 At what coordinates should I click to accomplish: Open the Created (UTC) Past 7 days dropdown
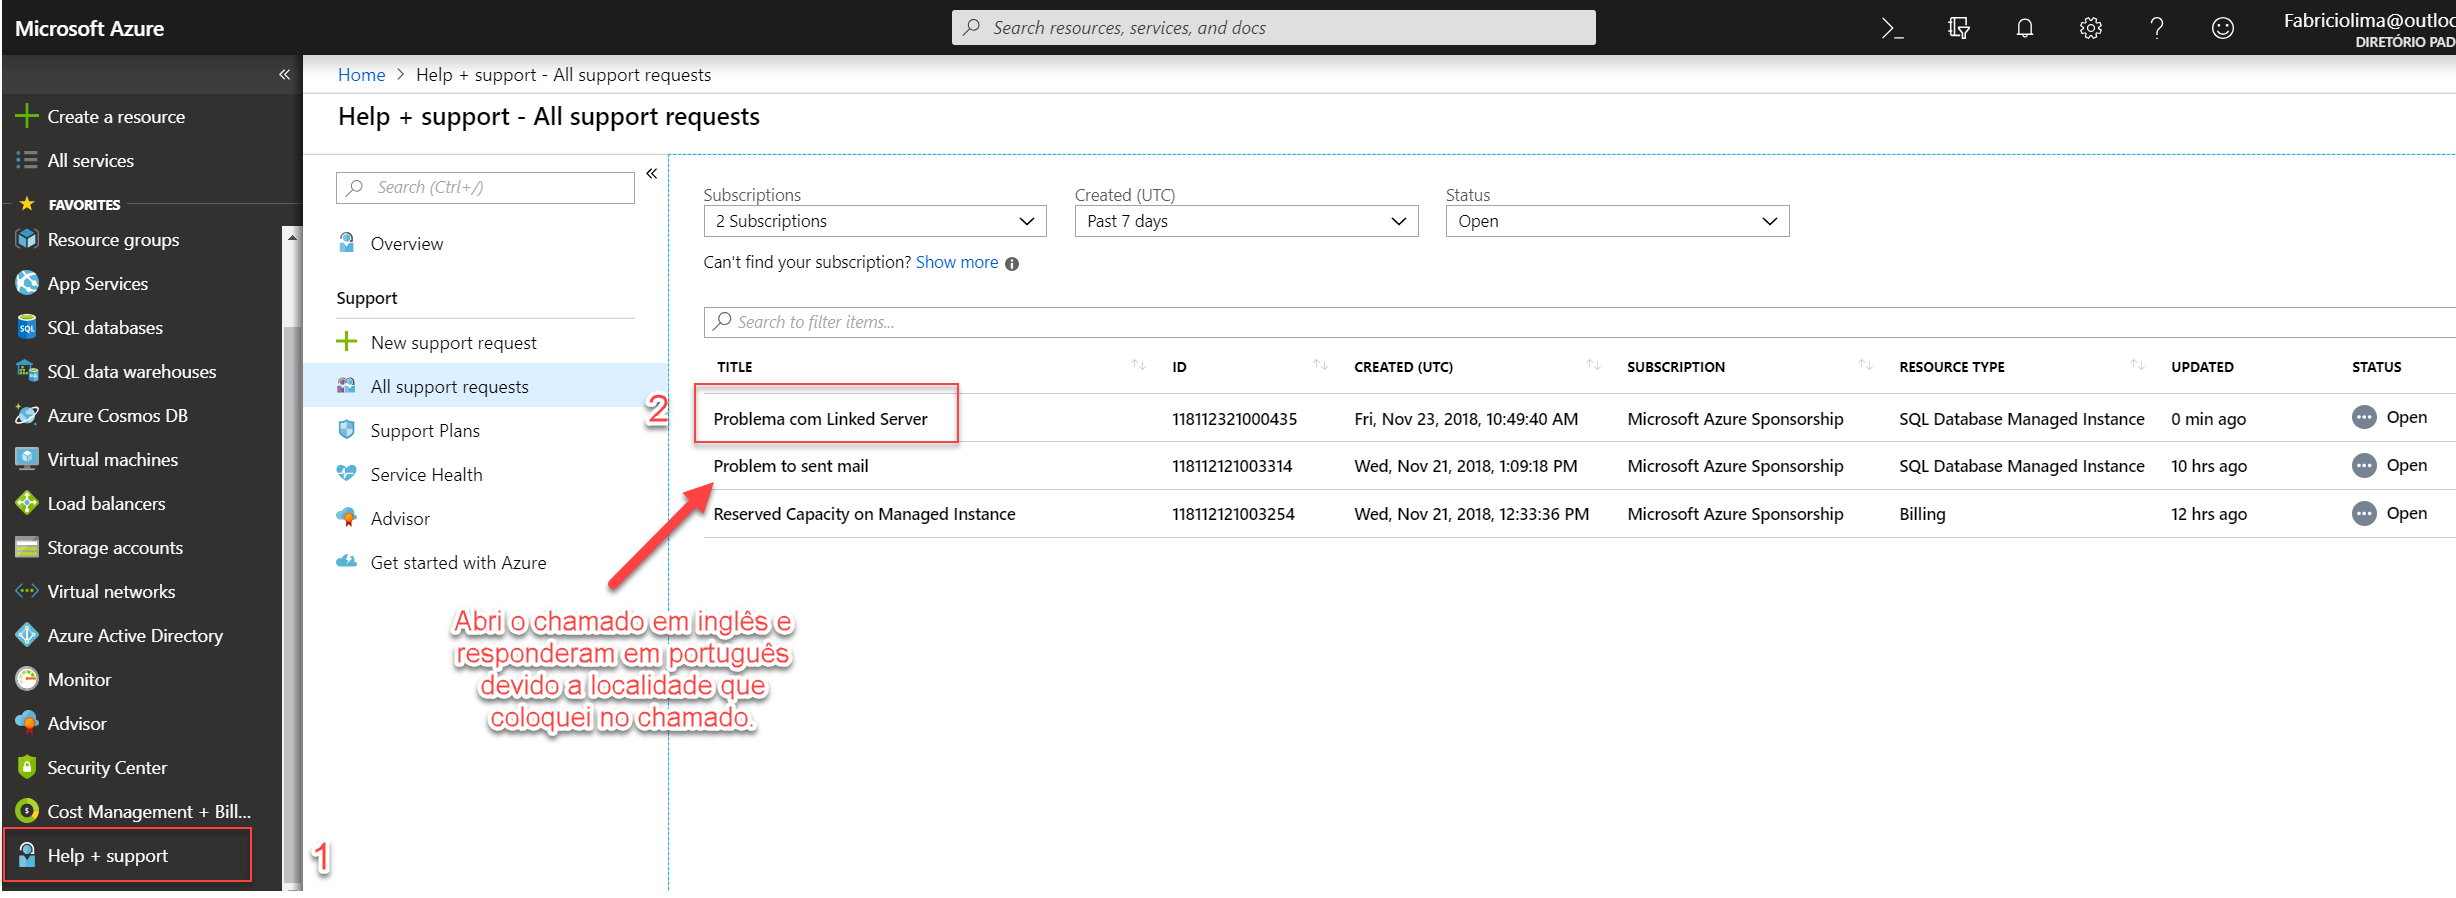1245,221
